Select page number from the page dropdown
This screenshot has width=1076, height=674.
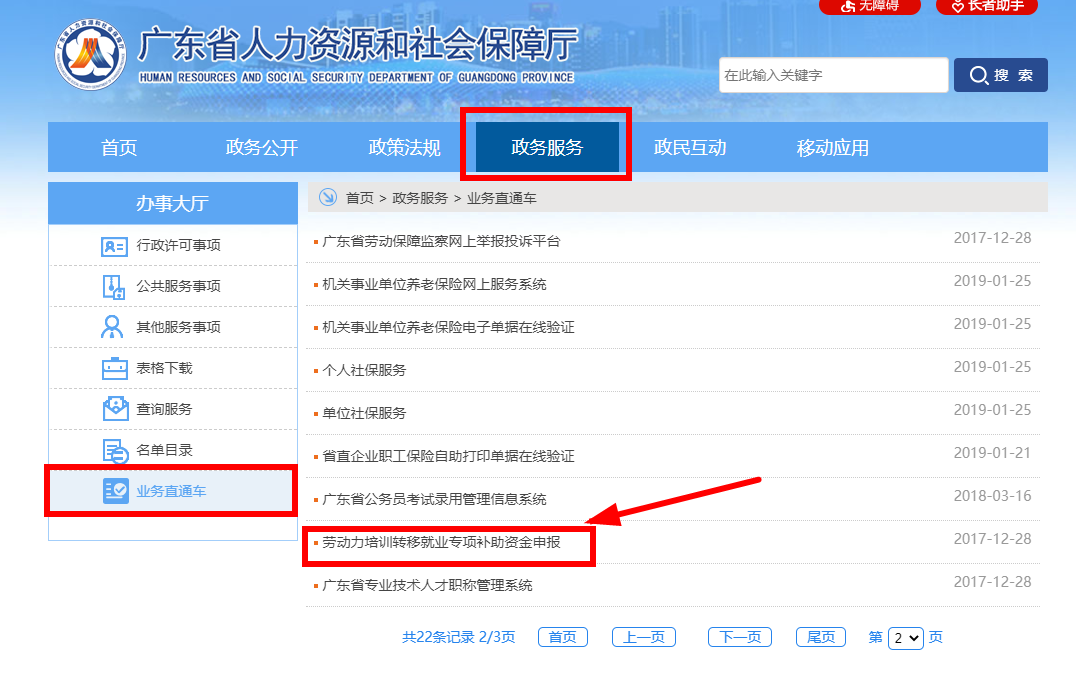[x=904, y=637]
